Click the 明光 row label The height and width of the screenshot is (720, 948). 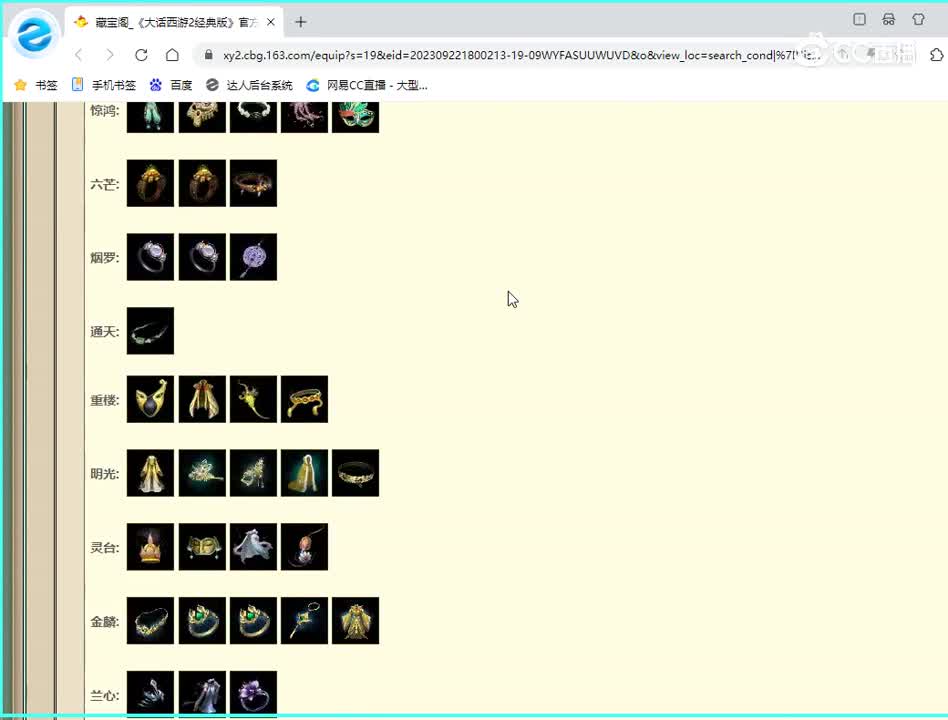[x=105, y=474]
